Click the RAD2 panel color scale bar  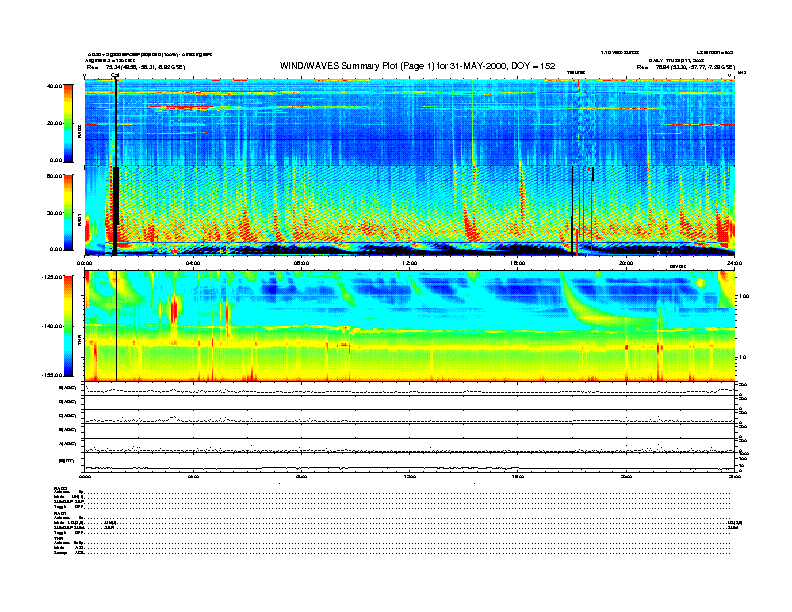(68, 123)
